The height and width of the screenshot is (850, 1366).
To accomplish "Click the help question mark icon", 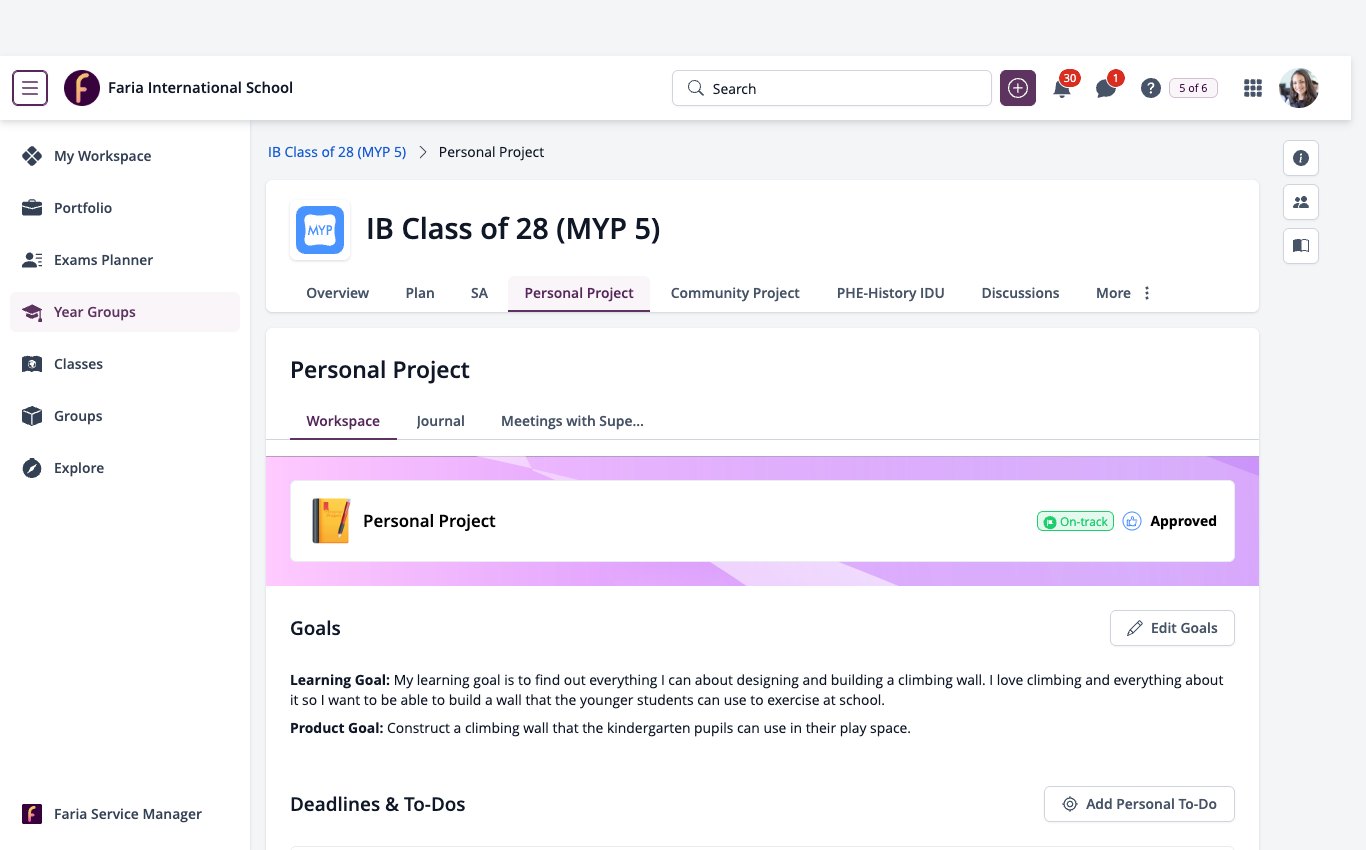I will 1151,88.
